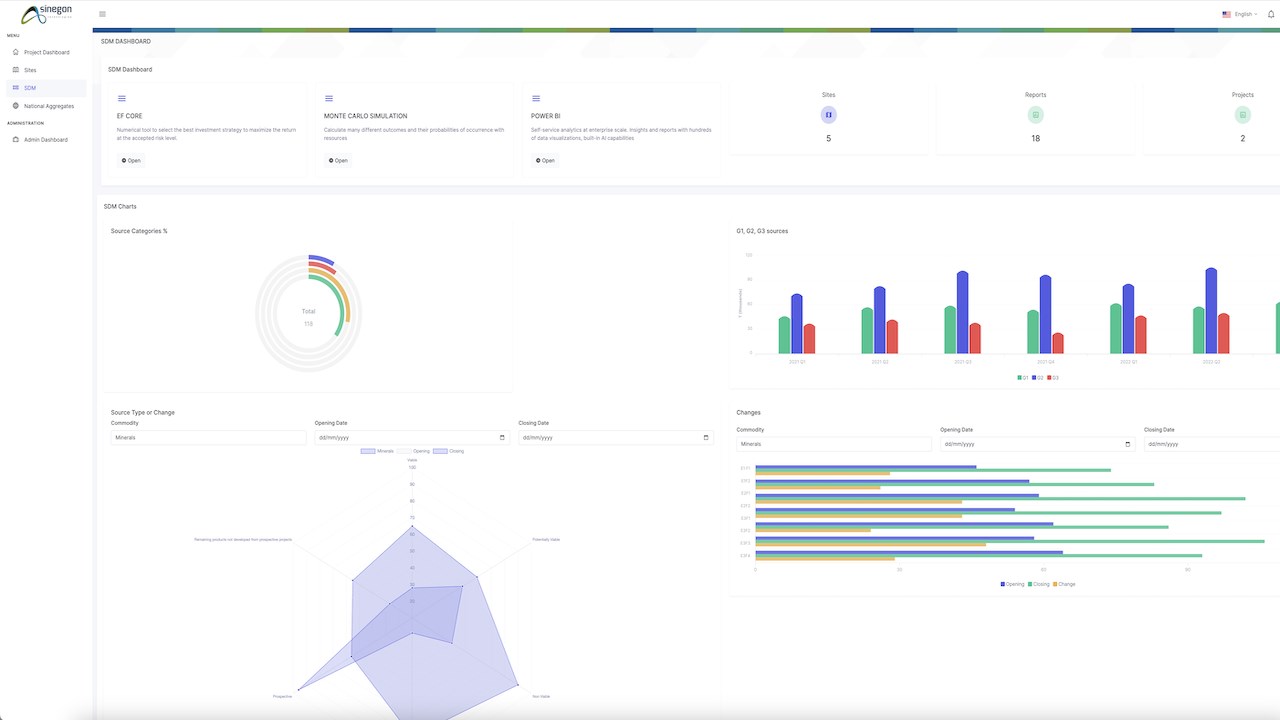The image size is (1280, 720).
Task: Open the Power BI tool
Action: pos(545,160)
